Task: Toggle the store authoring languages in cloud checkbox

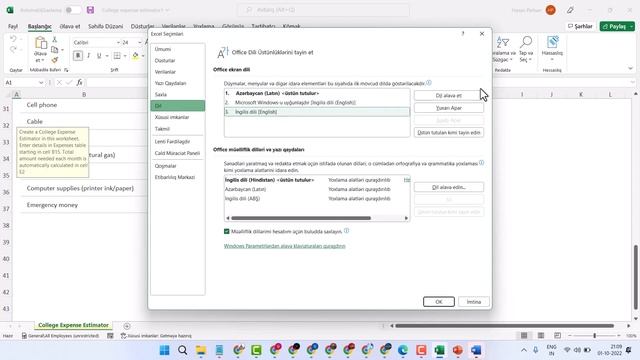Action: (227, 231)
